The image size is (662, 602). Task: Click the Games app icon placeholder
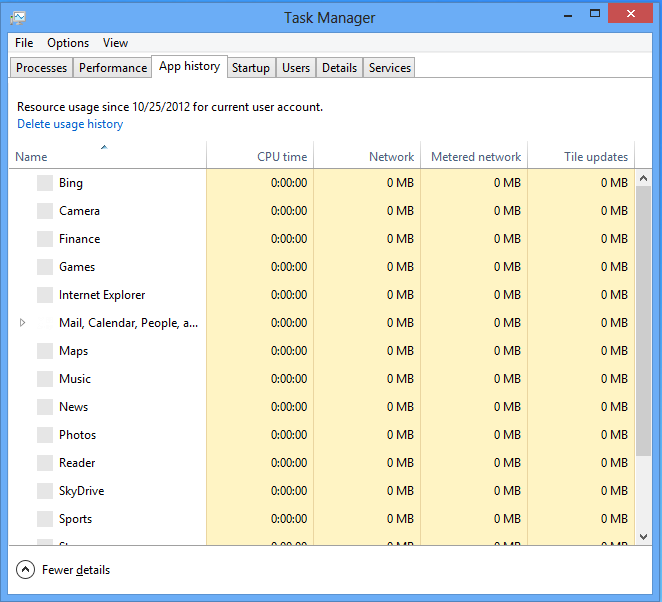[x=45, y=267]
